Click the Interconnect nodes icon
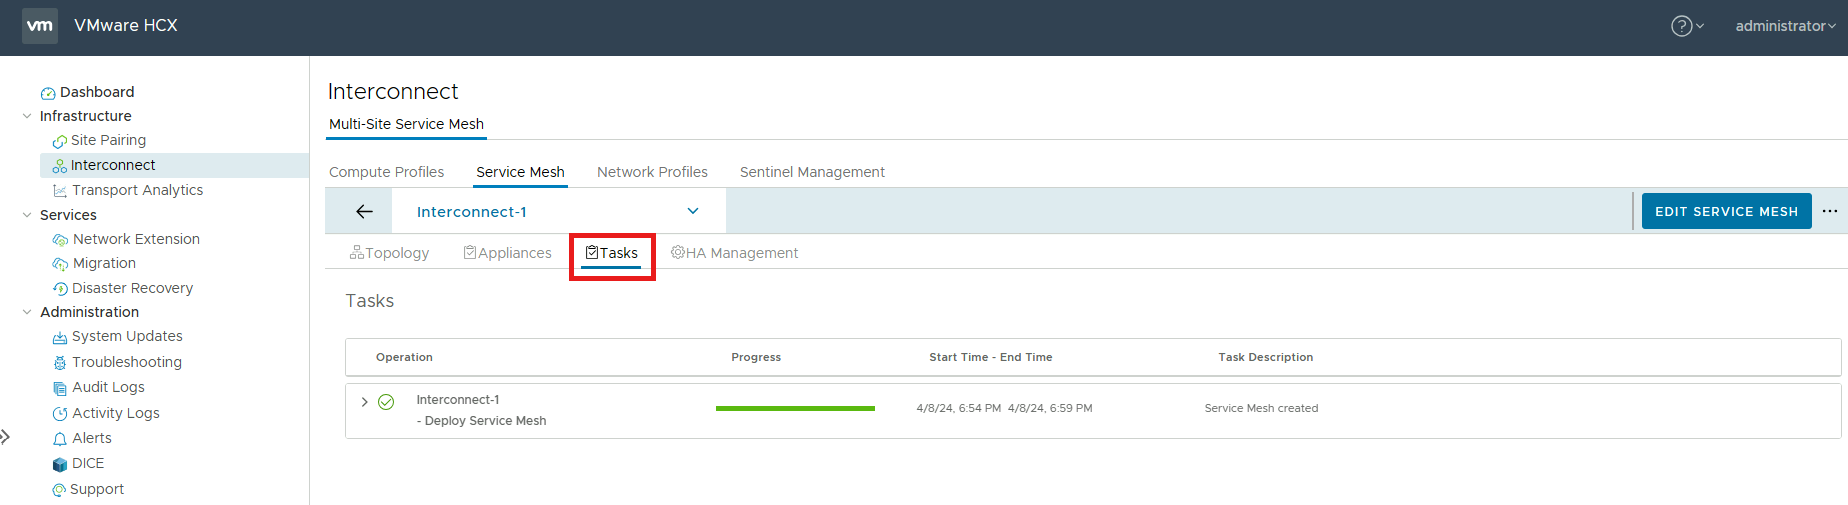The height and width of the screenshot is (505, 1848). pos(60,166)
